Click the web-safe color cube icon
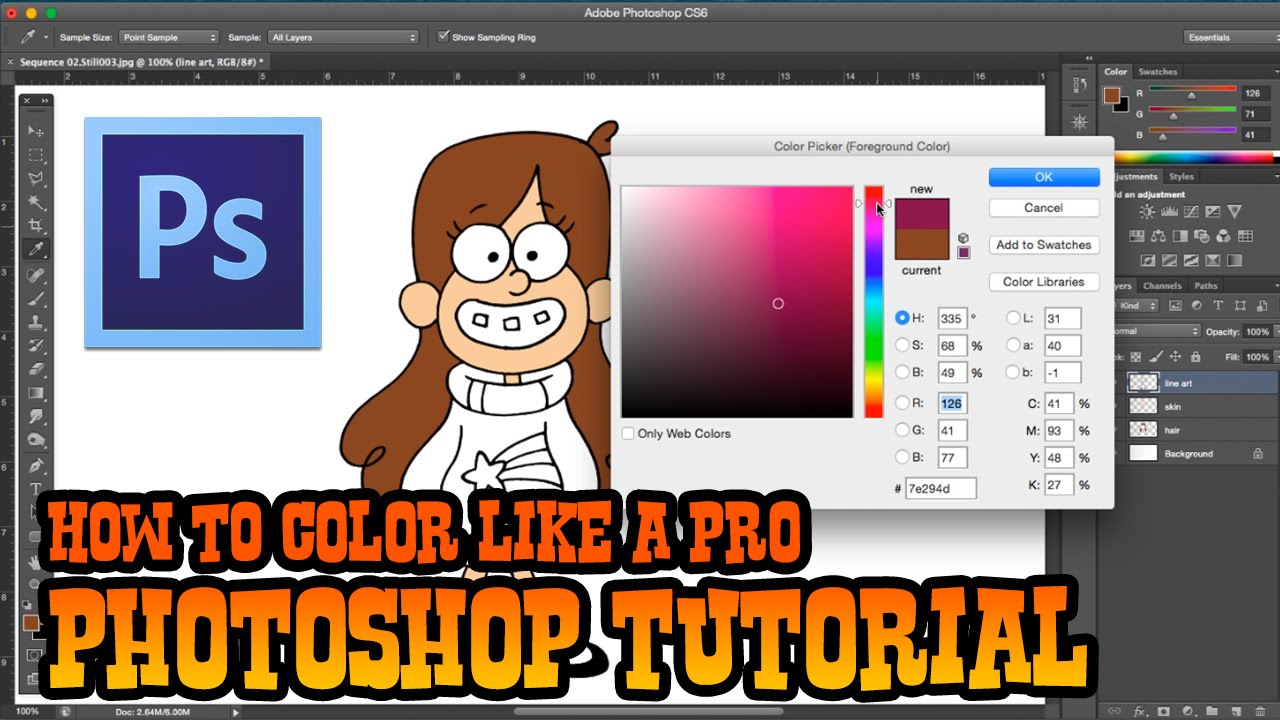 click(963, 238)
